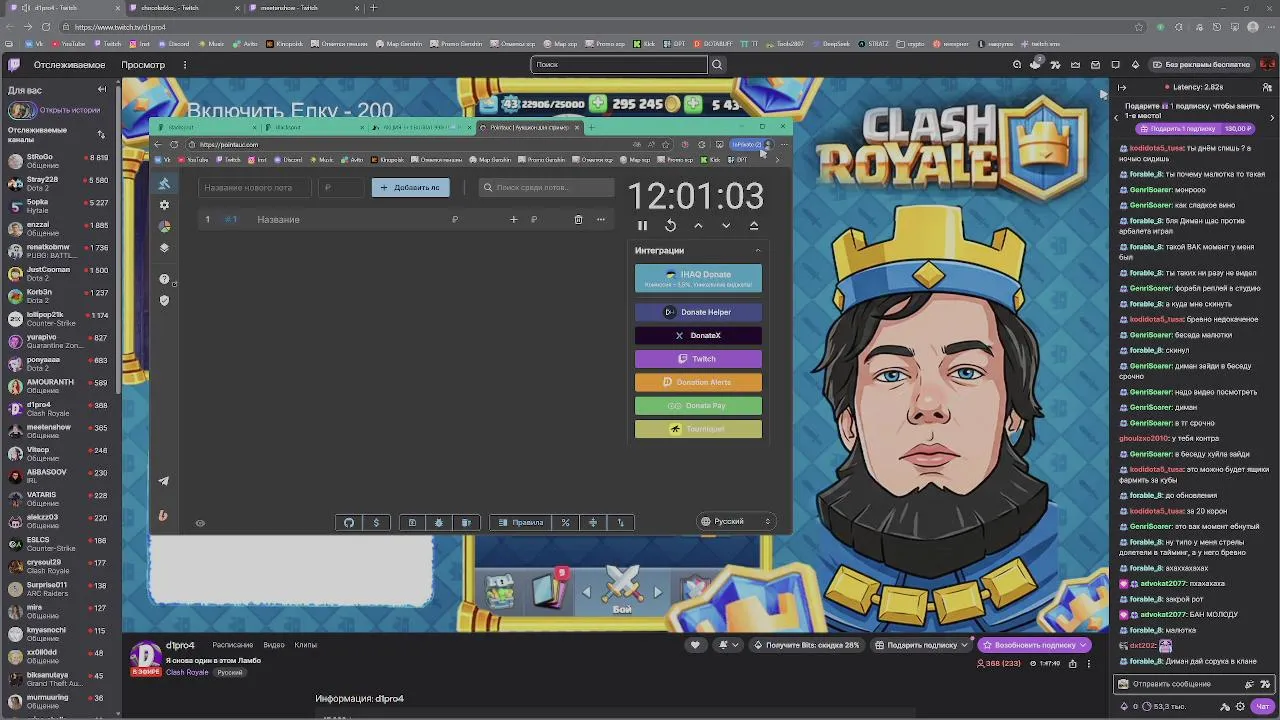
Task: Focus the lot search field
Action: [x=547, y=188]
